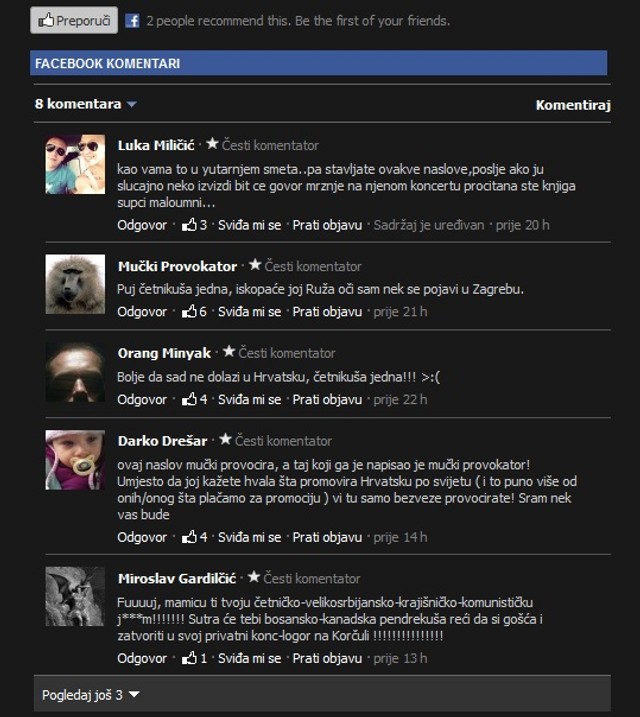Click the Facebook logo icon beside the recommendation count
Screen dimensions: 640x717
[132, 21]
